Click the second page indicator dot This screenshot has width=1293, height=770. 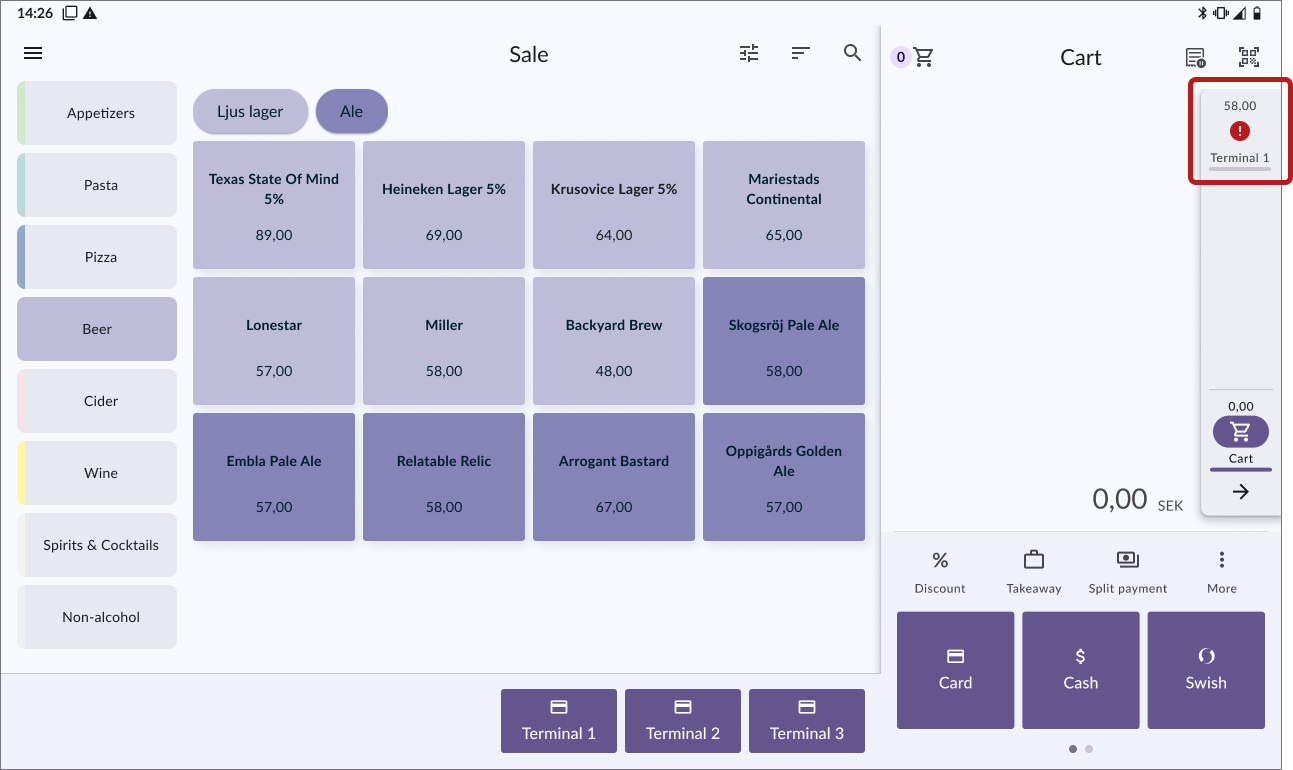coord(1089,748)
